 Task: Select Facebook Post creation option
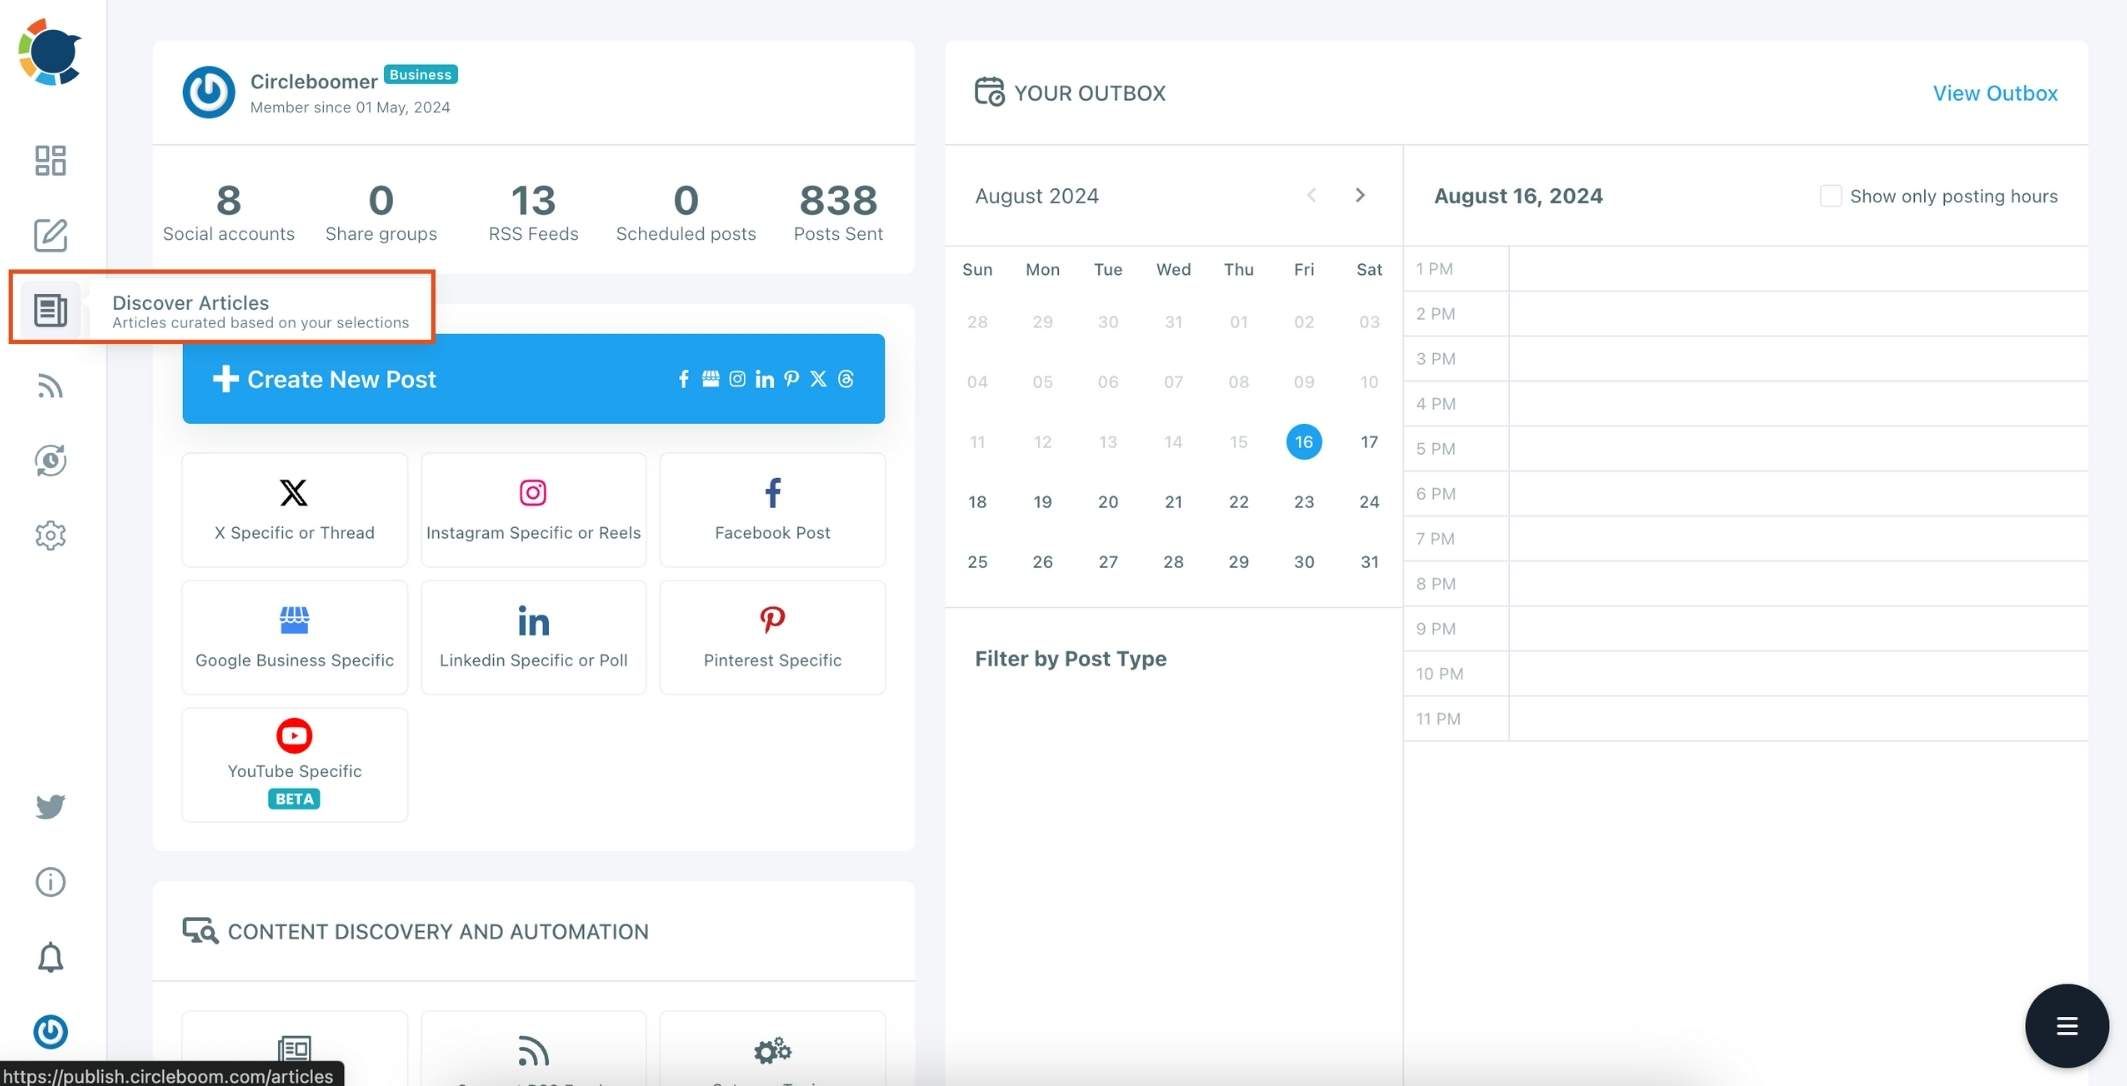coord(771,508)
